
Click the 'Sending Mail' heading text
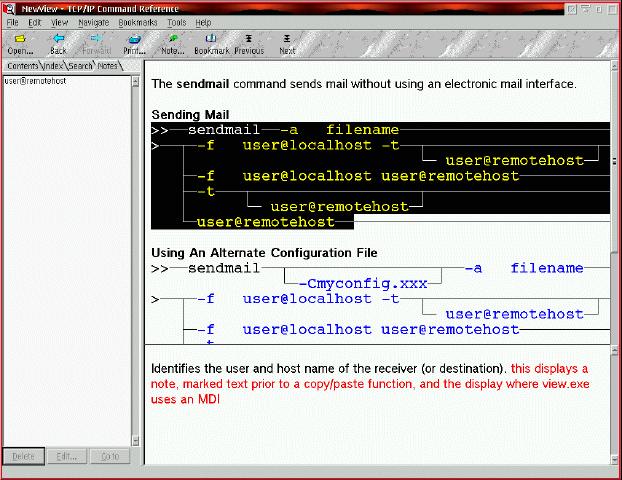coord(190,115)
